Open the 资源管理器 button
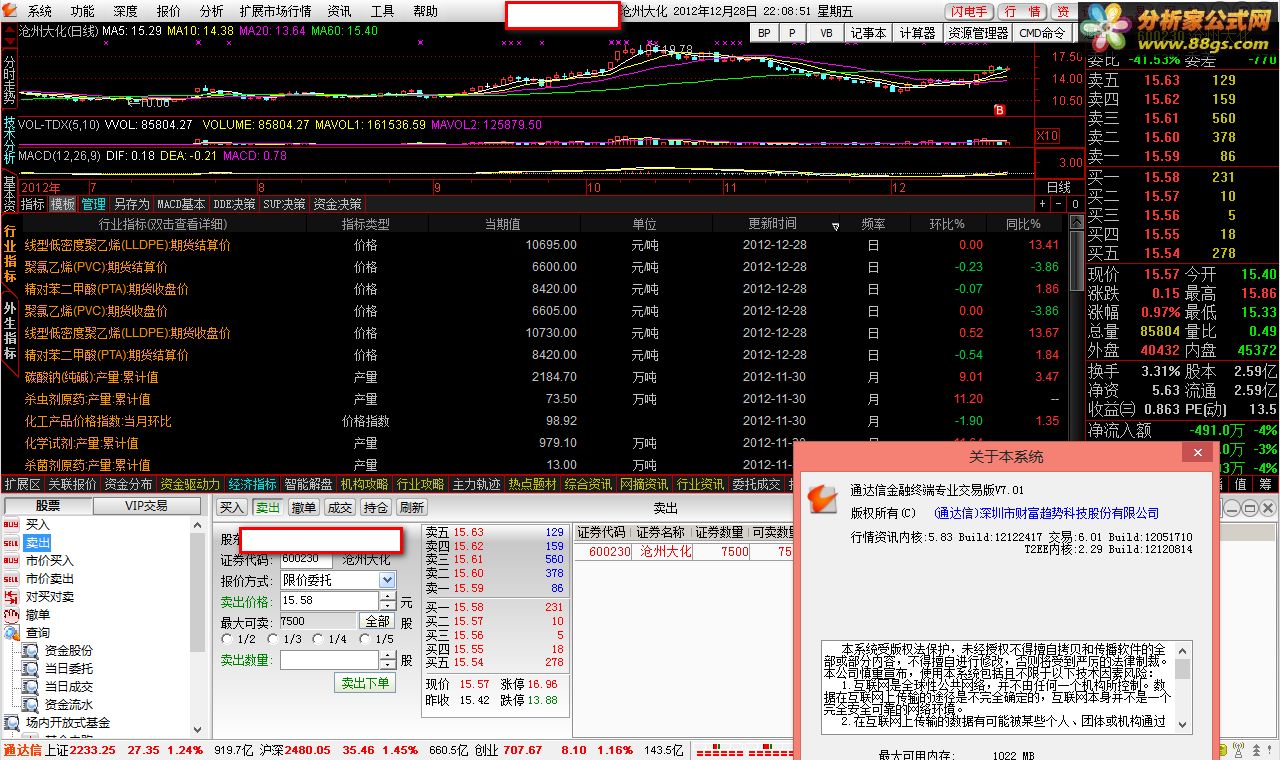Viewport: 1280px width, 760px height. [x=978, y=33]
